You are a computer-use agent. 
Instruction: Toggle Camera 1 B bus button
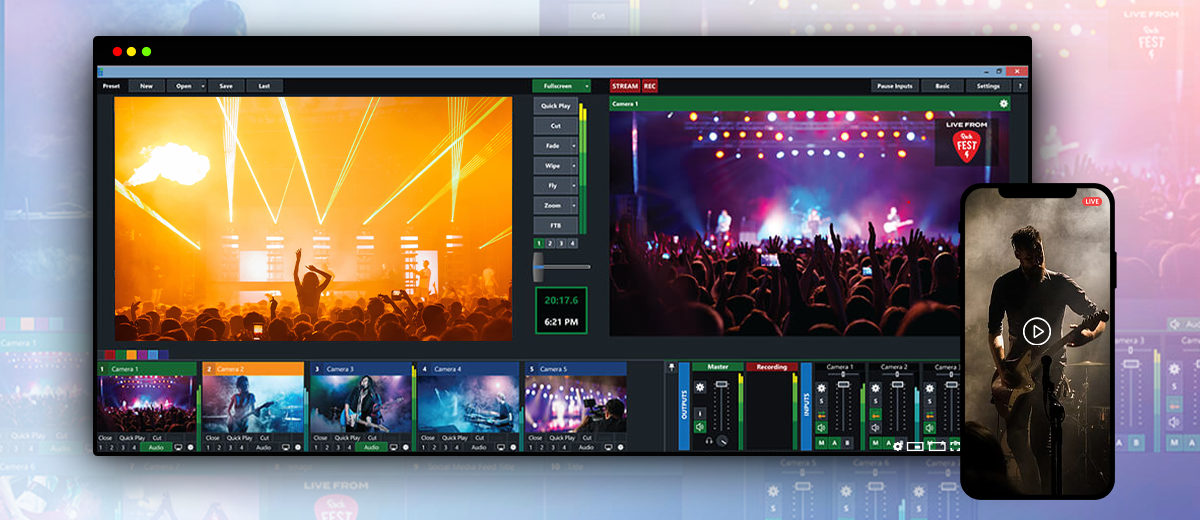coord(848,443)
